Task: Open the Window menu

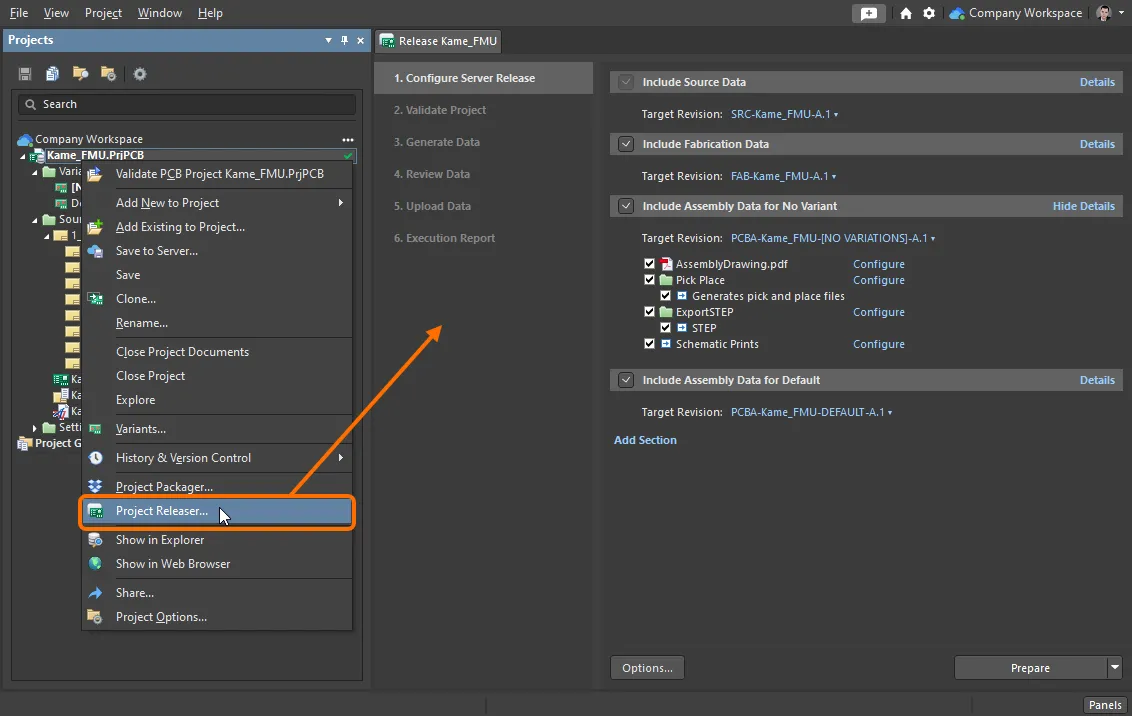Action: tap(160, 13)
